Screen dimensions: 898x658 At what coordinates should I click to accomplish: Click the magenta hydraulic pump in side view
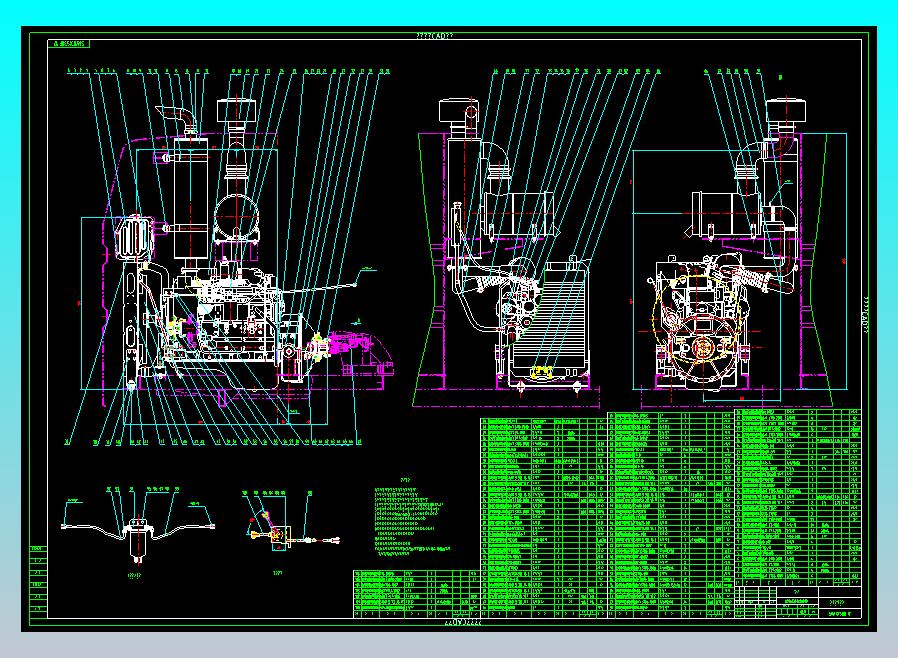click(x=339, y=346)
